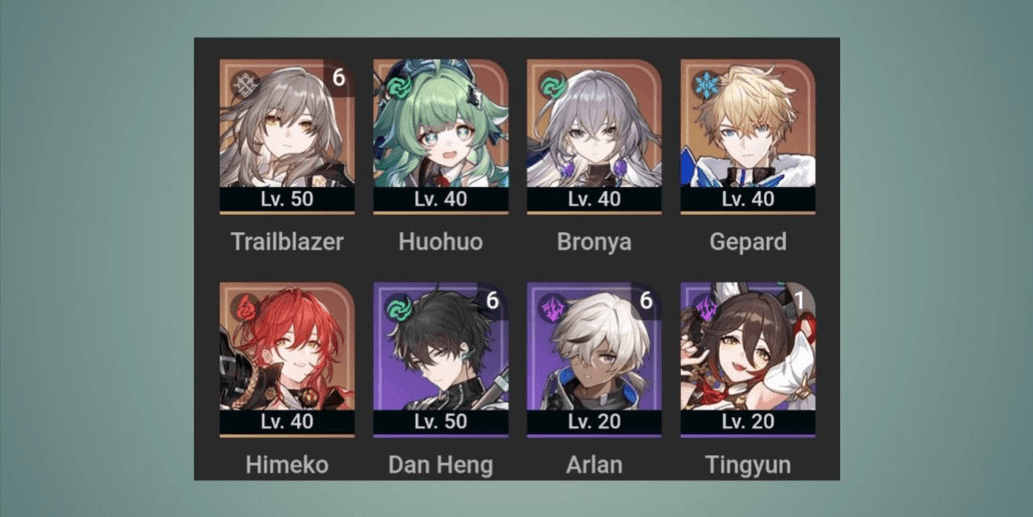Image resolution: width=1033 pixels, height=517 pixels.
Task: Select Trailblazer's character portrait
Action: (287, 136)
